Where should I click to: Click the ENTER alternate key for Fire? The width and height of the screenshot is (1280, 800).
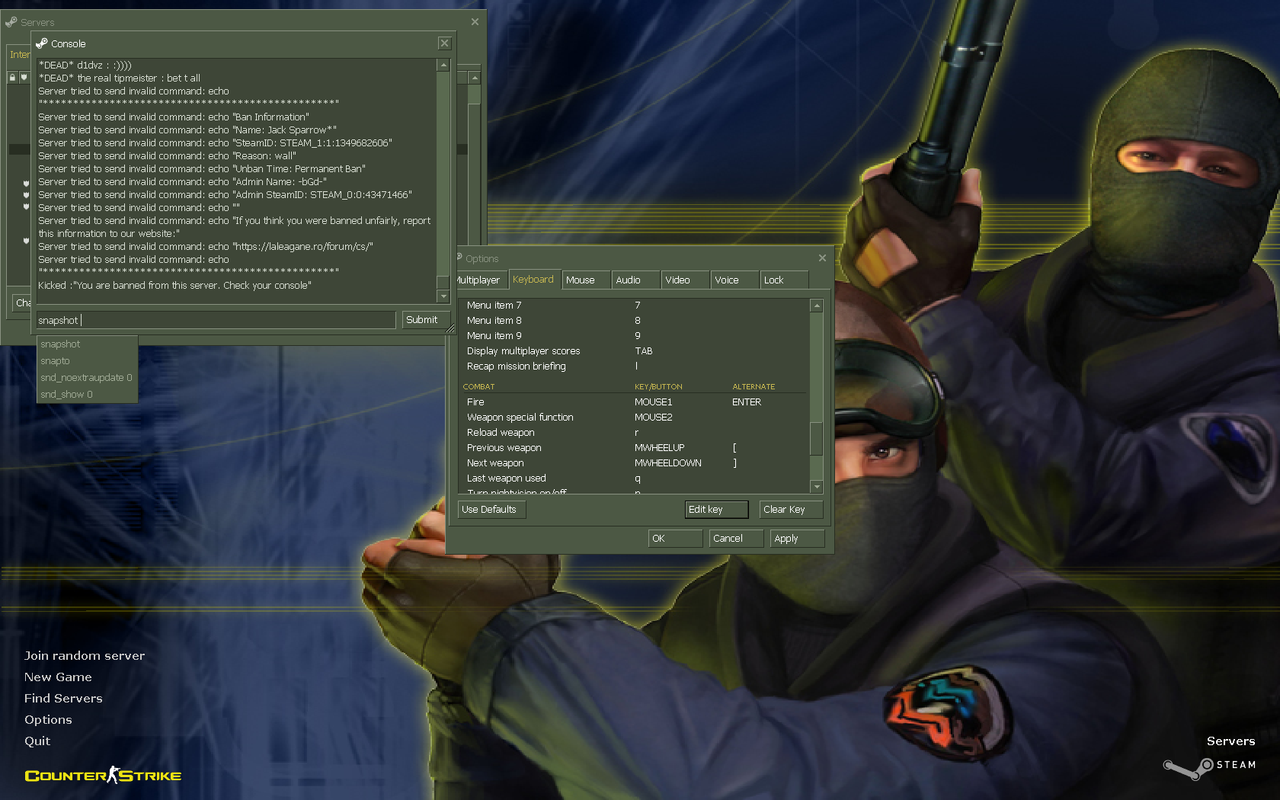tap(747, 402)
